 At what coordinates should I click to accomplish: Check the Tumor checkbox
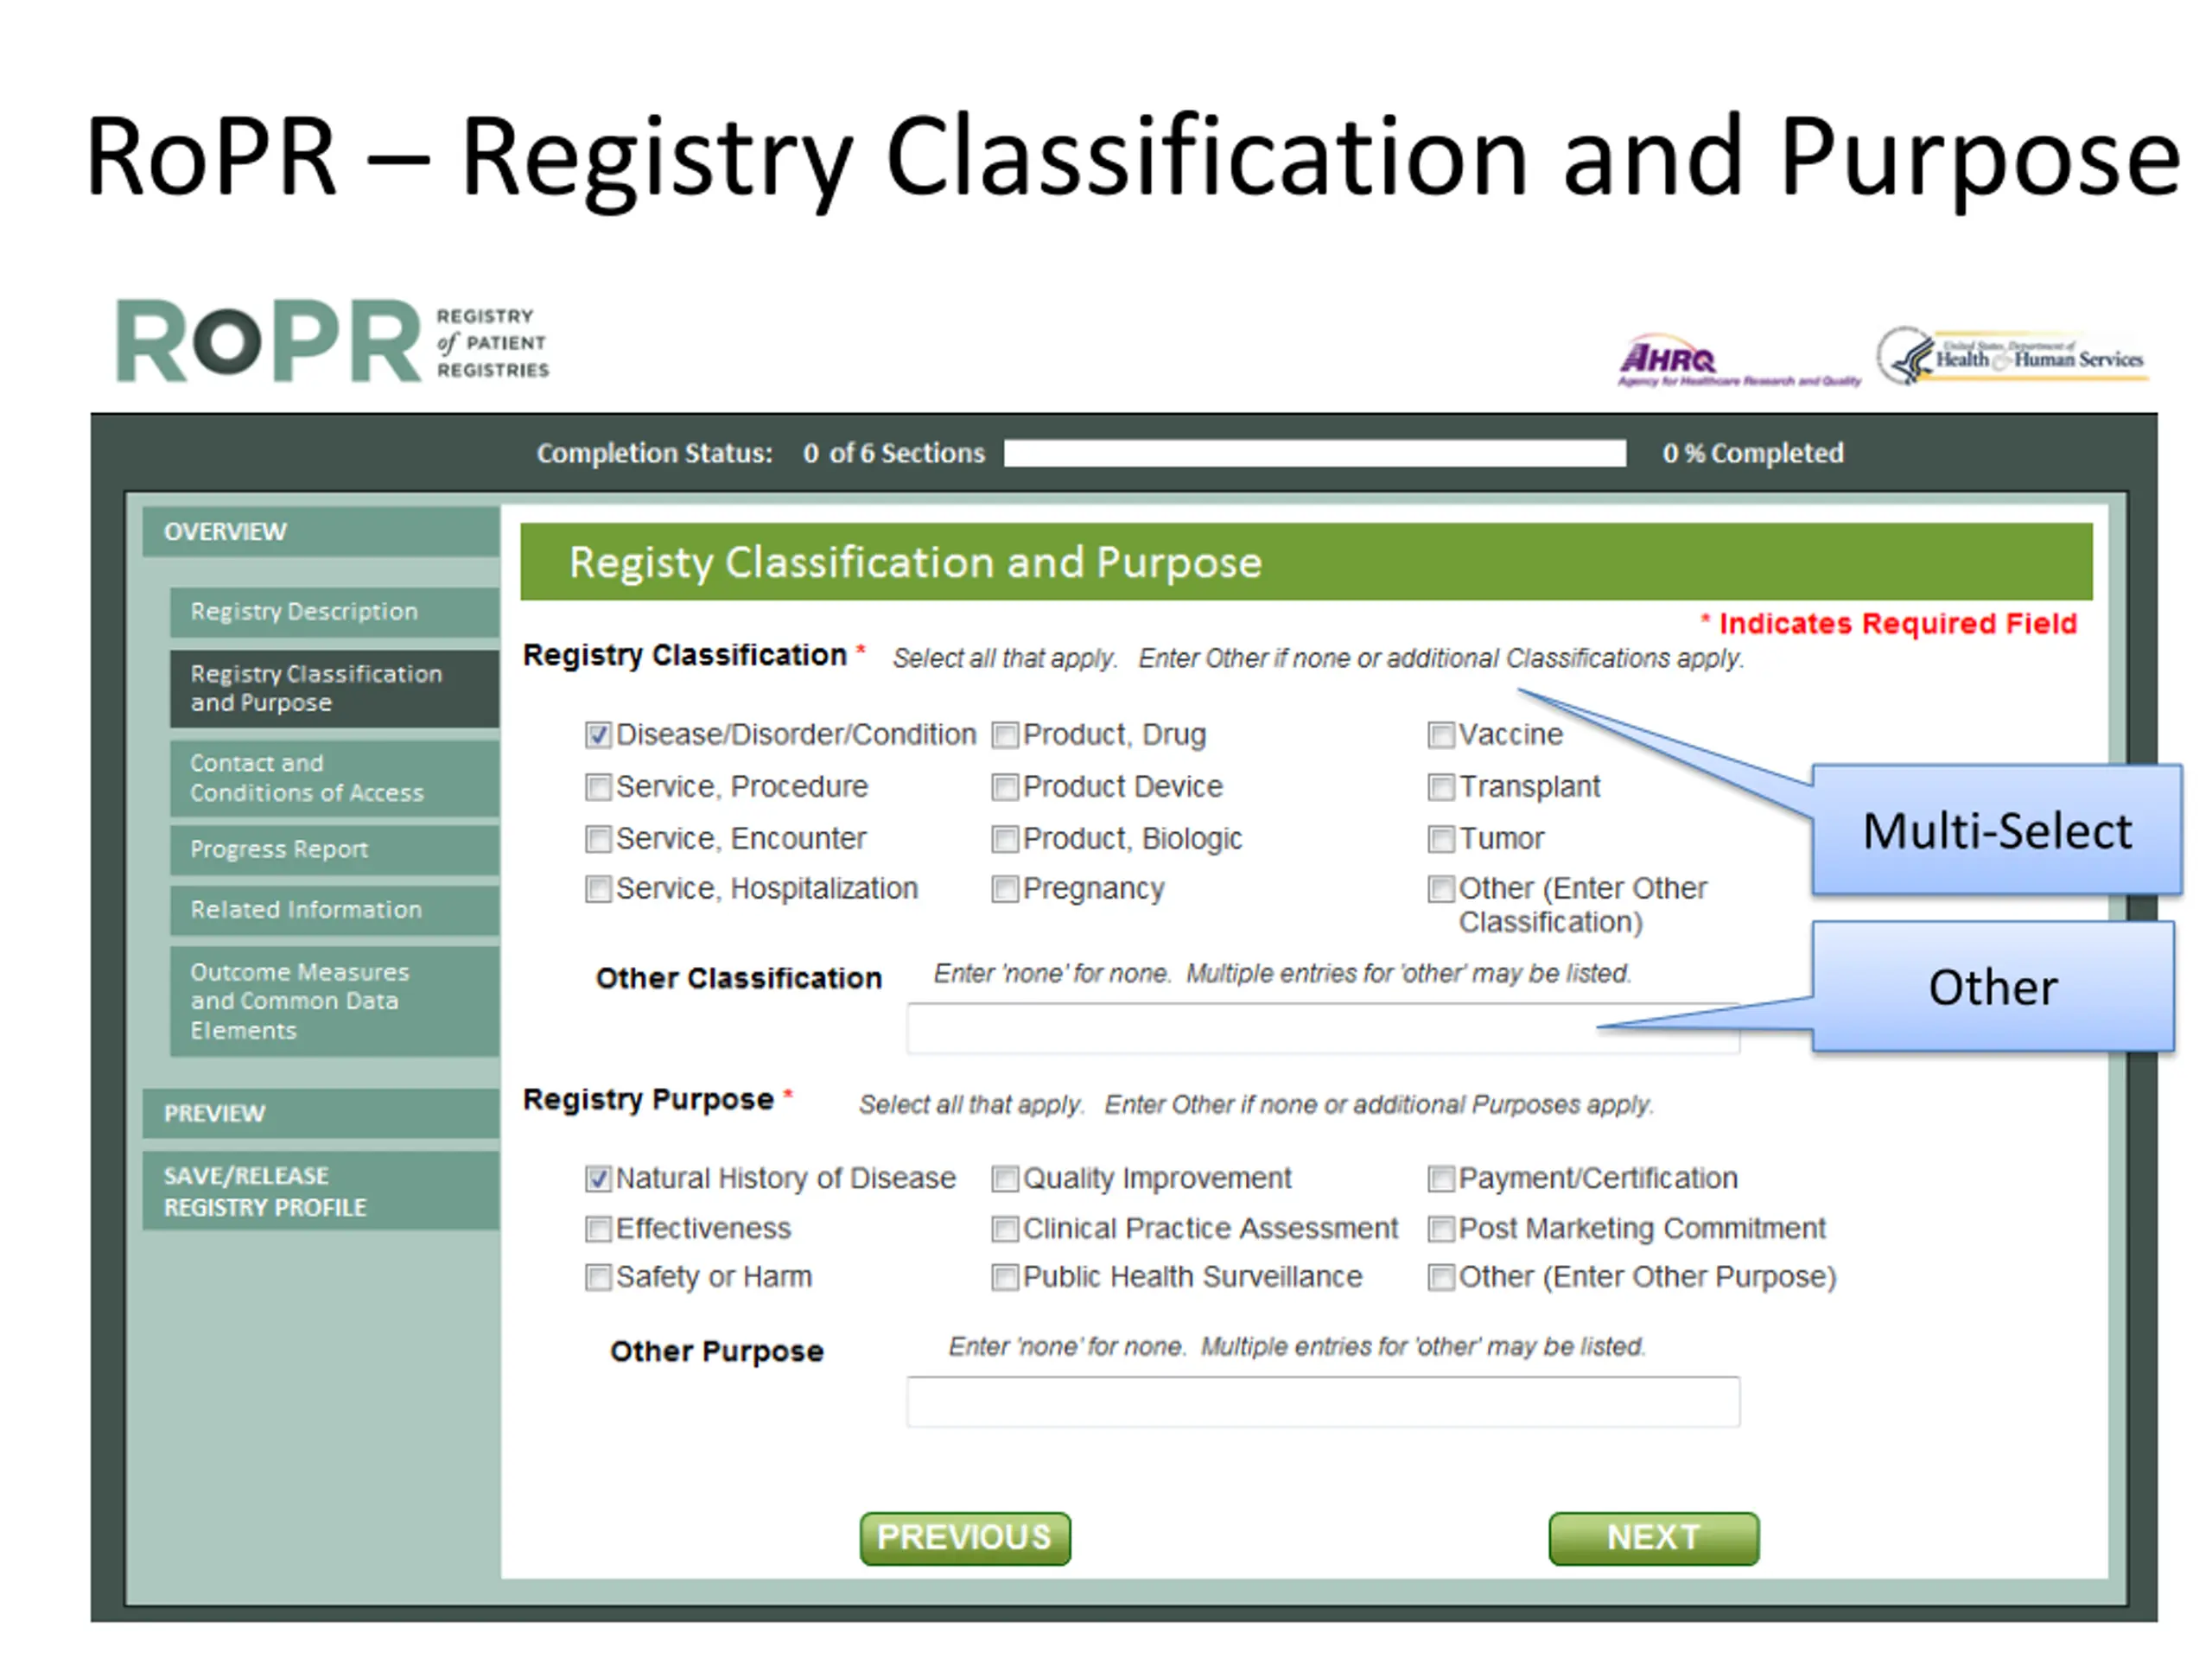click(x=1441, y=839)
